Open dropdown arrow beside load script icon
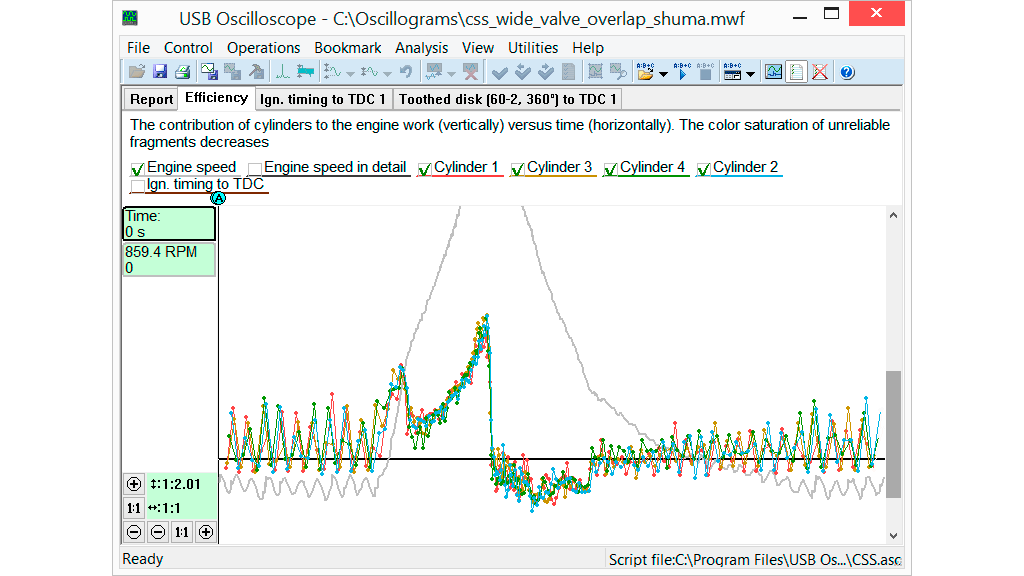Screen dimensions: 1024x576 pyautogui.click(x=662, y=73)
